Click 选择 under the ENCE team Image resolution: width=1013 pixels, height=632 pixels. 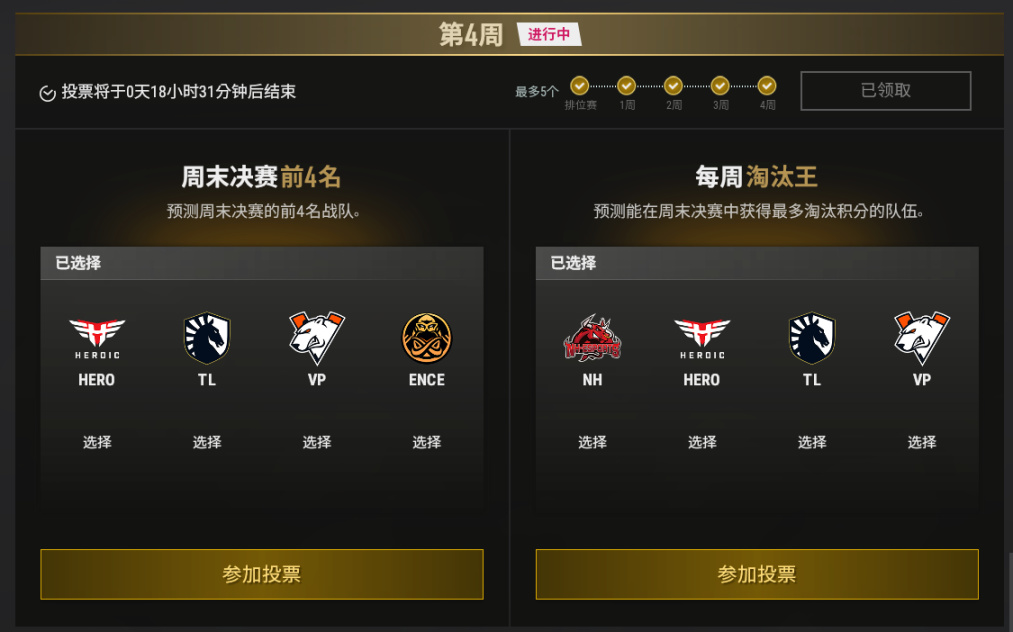coord(426,442)
